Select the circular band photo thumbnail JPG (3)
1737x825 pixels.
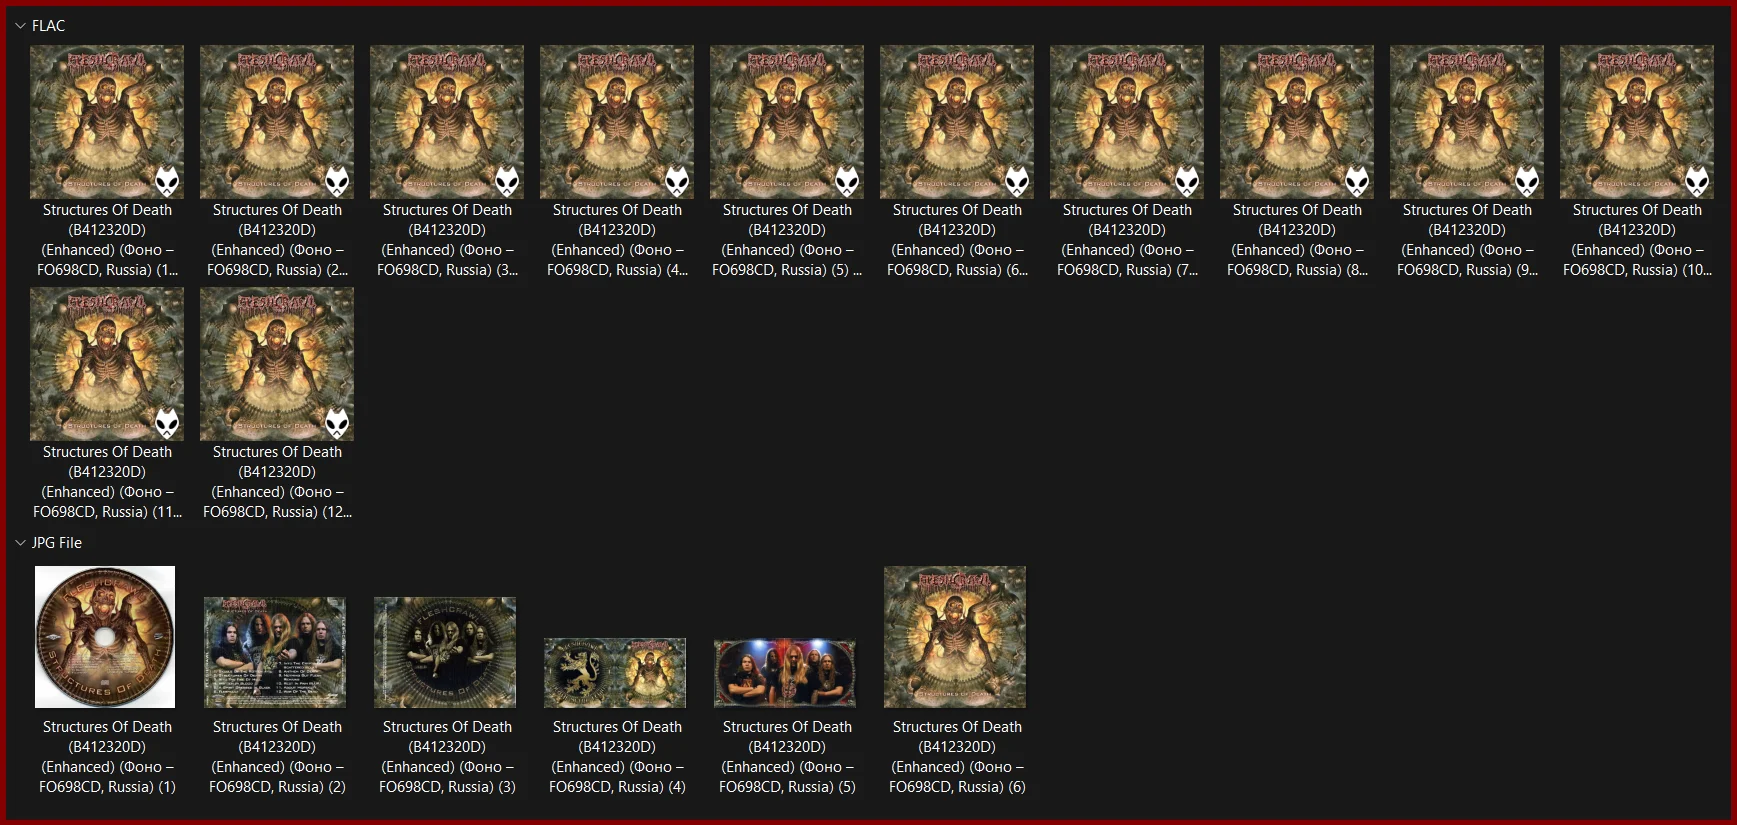tap(445, 652)
